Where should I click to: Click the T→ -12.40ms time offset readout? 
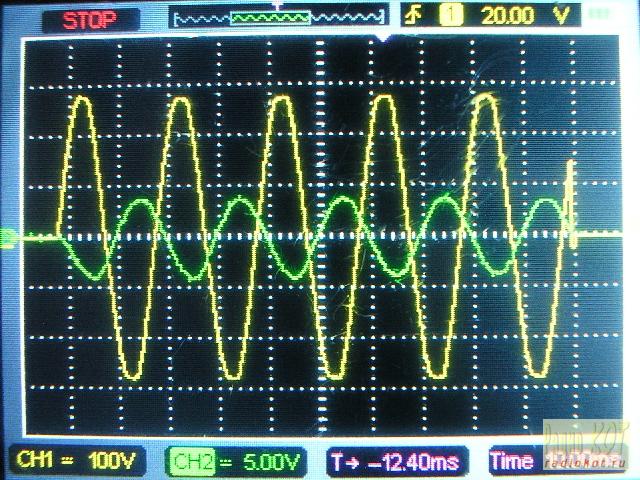click(x=398, y=461)
